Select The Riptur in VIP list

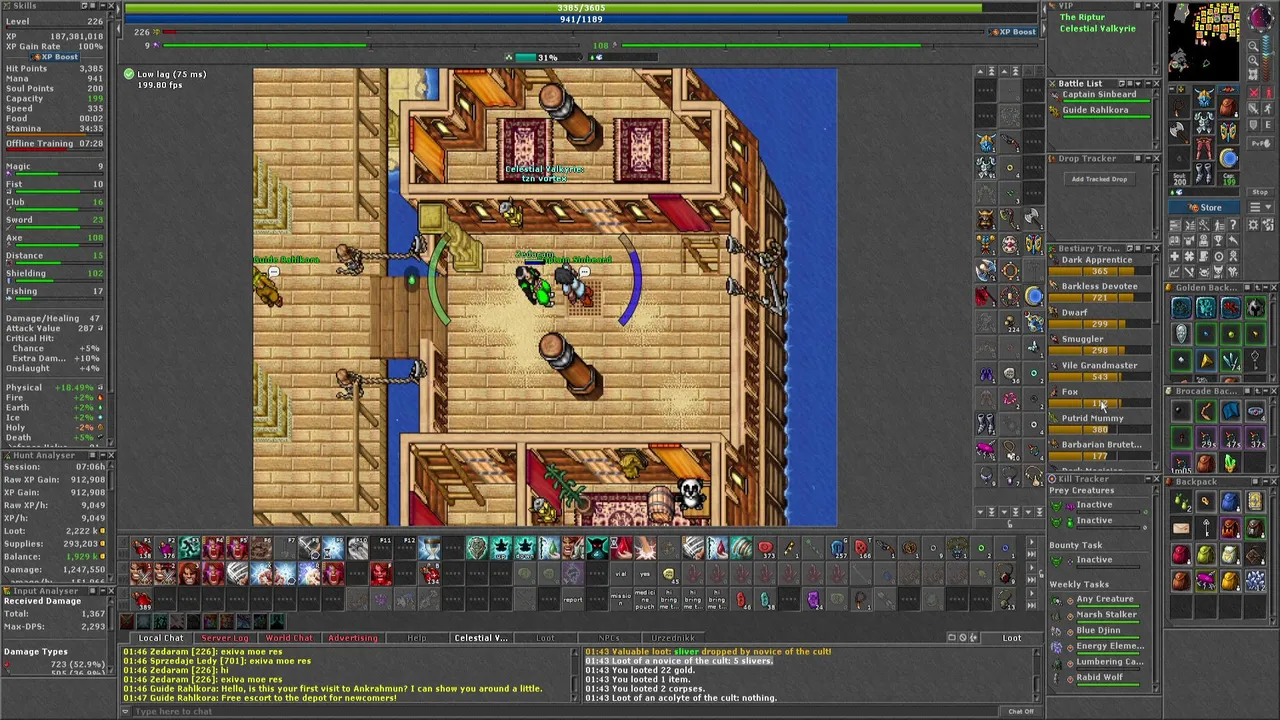click(1082, 18)
